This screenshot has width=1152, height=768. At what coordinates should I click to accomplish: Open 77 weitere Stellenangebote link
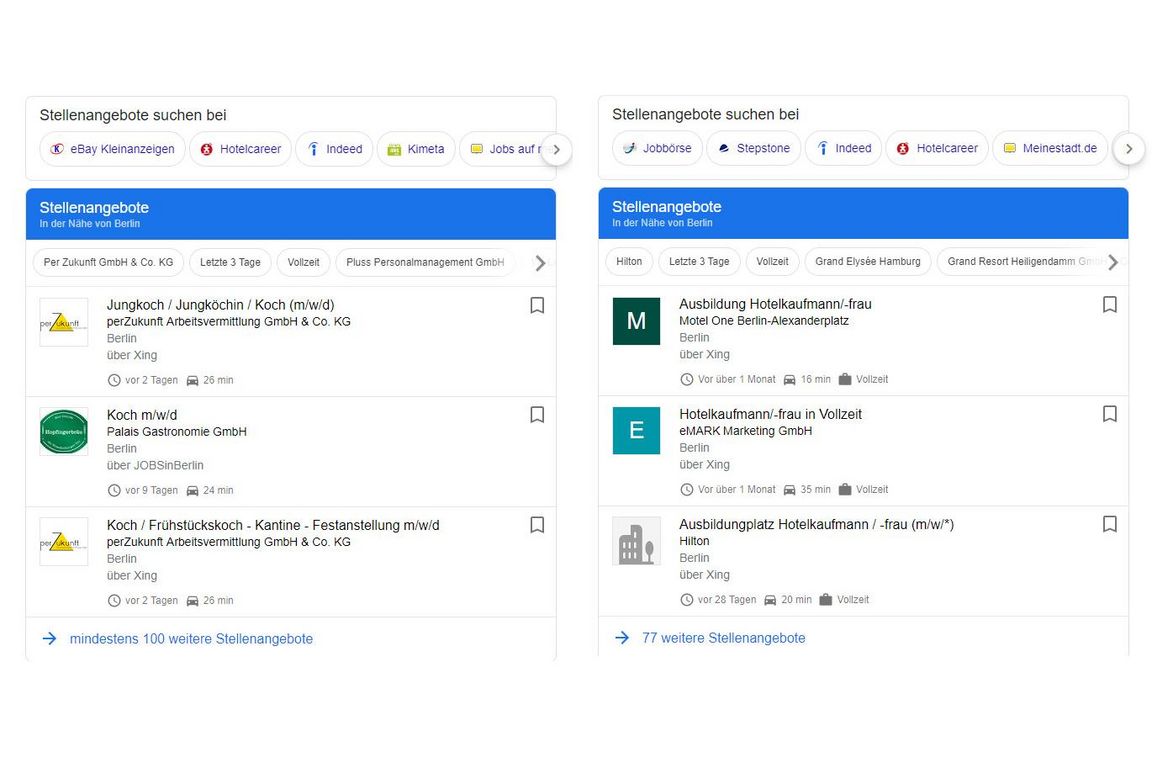[723, 638]
